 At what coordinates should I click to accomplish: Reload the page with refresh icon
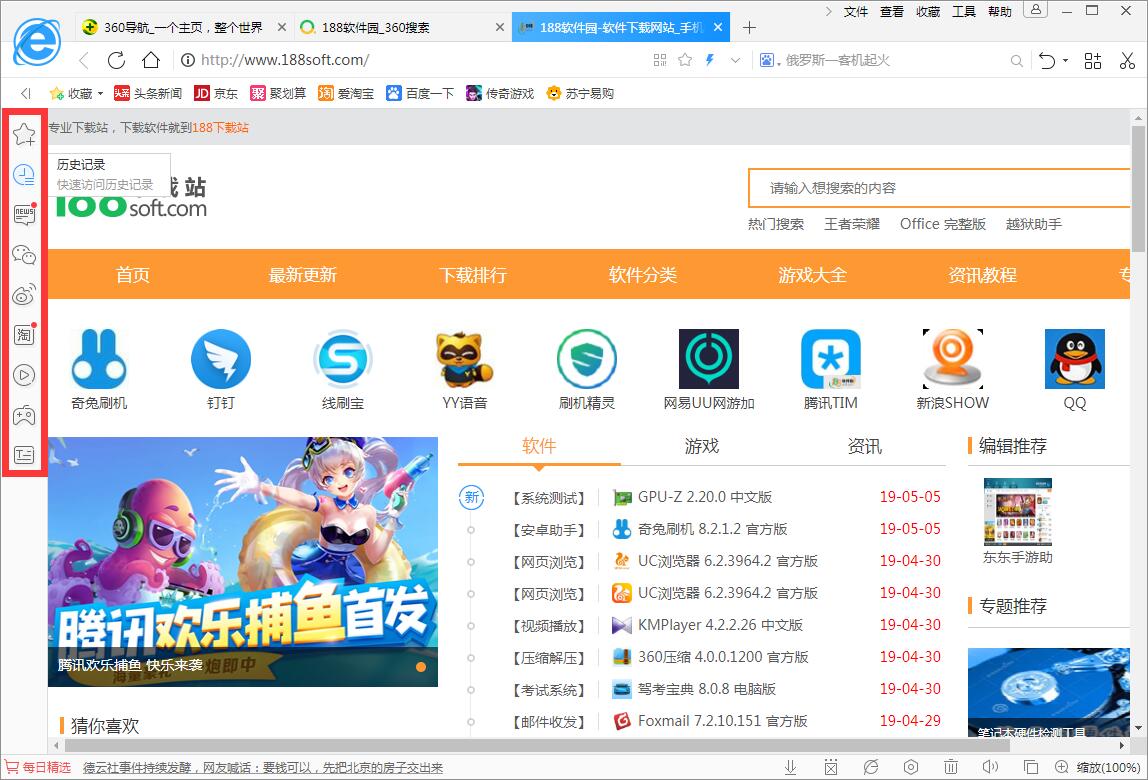pos(117,60)
